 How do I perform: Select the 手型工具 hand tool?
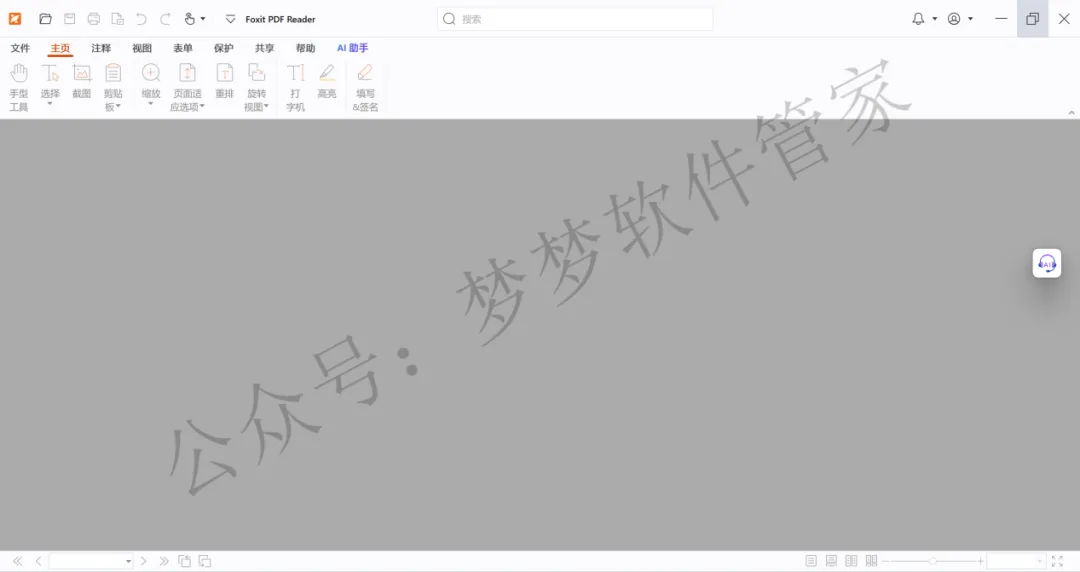click(x=19, y=87)
